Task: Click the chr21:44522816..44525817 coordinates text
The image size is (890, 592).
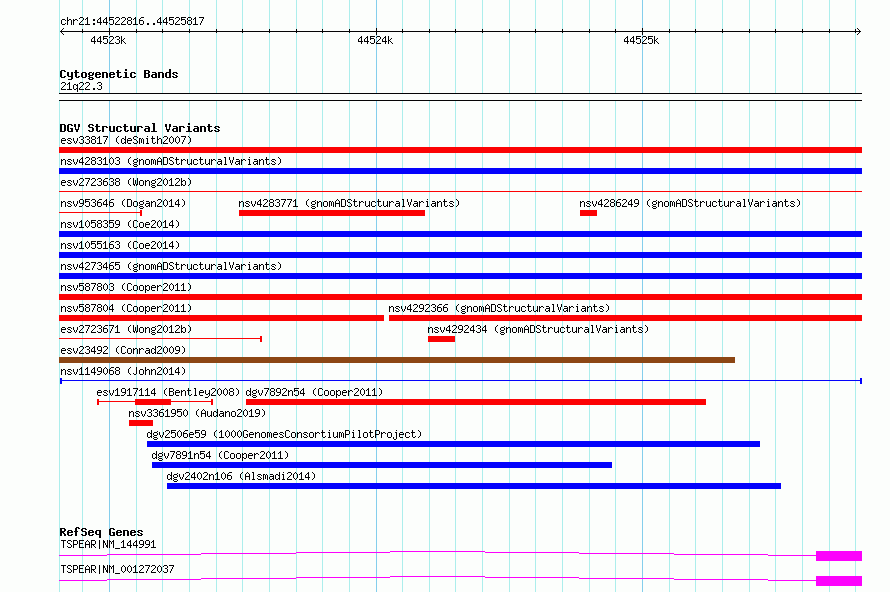Action: (x=132, y=21)
